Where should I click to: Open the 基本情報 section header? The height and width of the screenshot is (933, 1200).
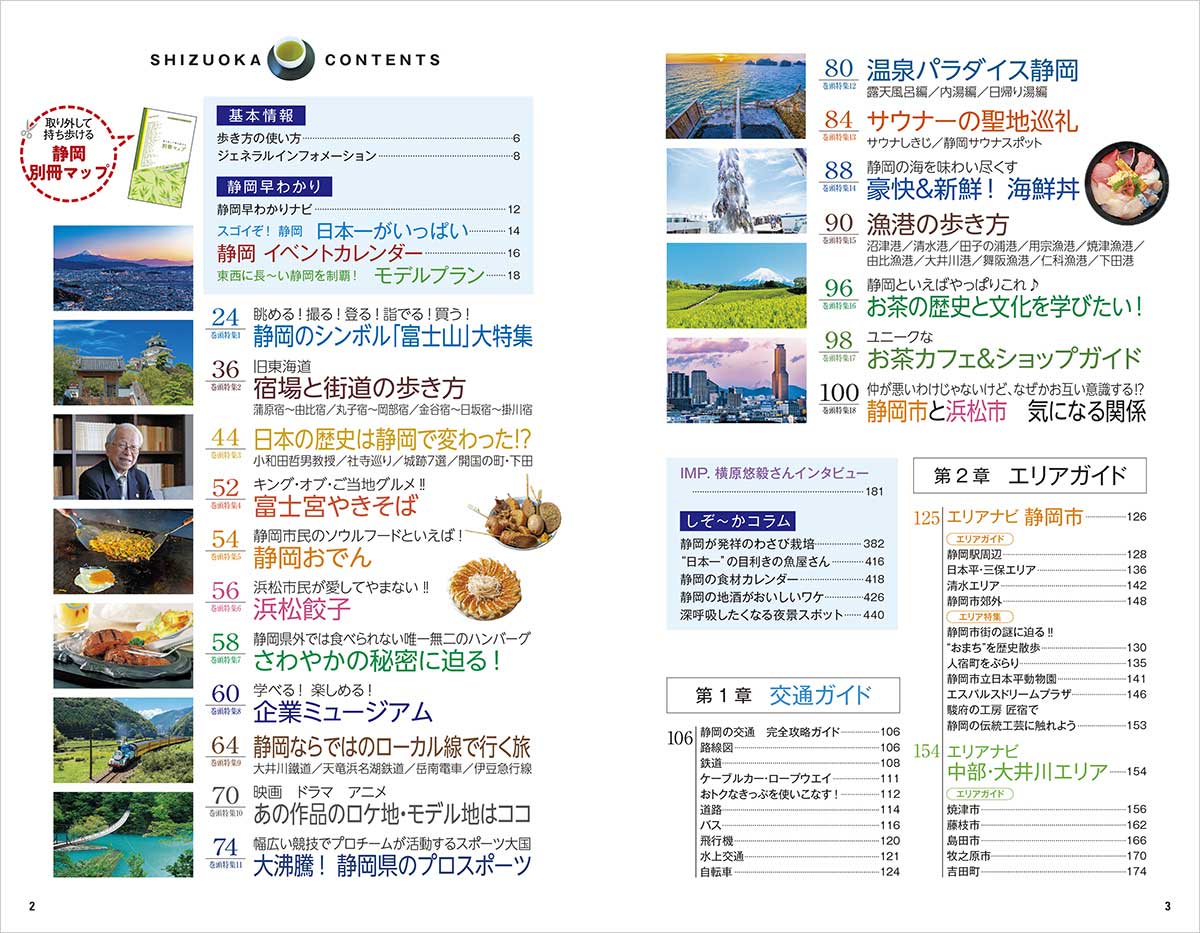(255, 114)
